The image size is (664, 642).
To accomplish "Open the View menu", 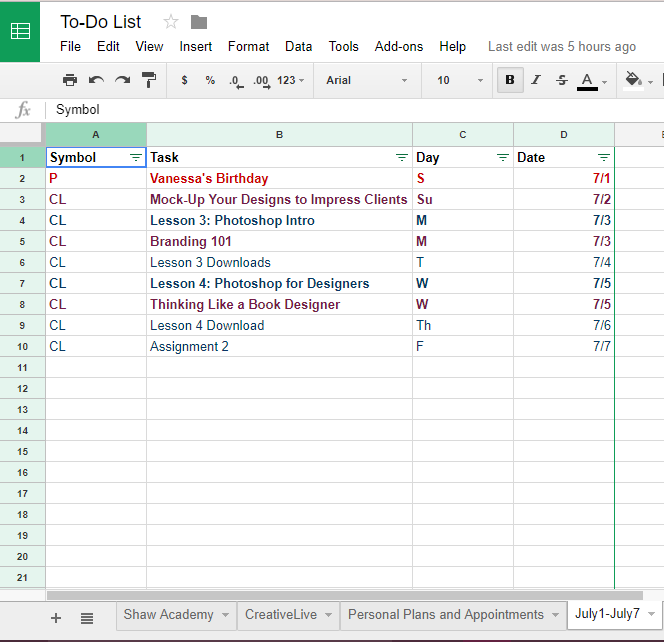I will (149, 46).
